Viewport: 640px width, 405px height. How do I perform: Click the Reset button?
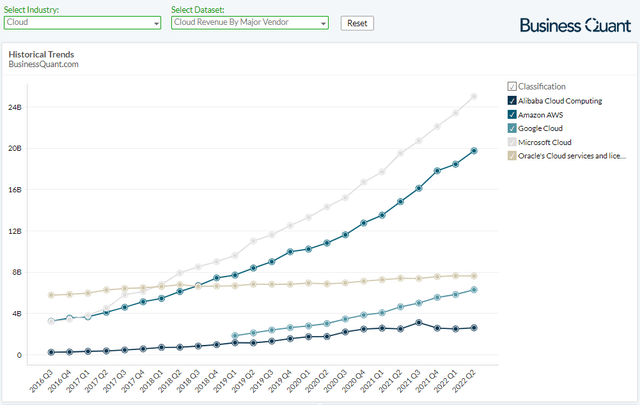[x=357, y=23]
